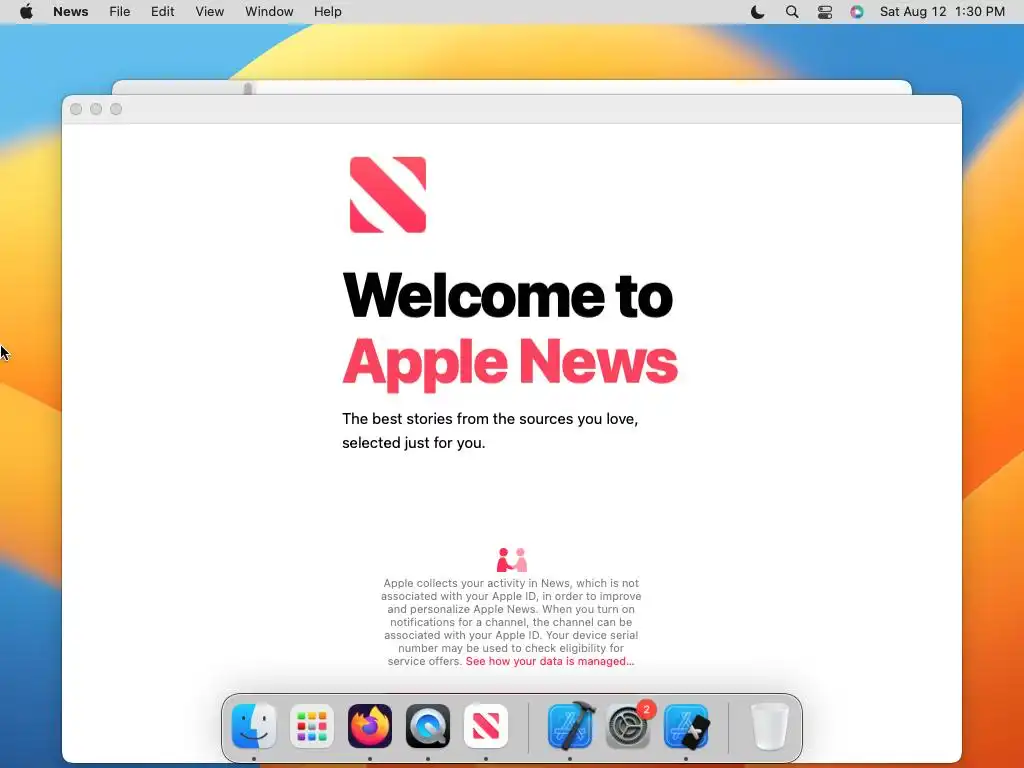
Task: Click the privacy handshake icon
Action: [511, 560]
